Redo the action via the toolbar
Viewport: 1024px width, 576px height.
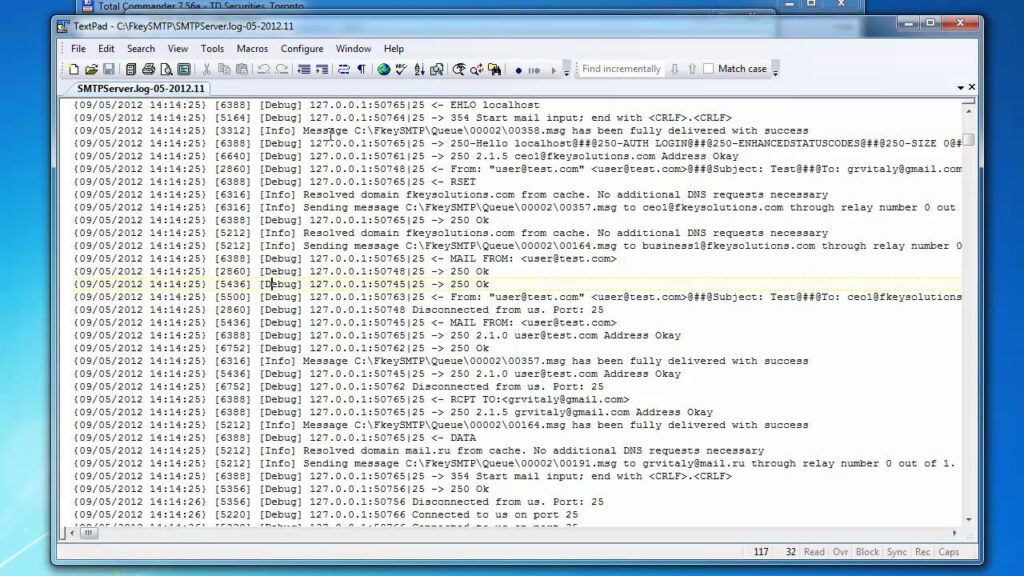click(x=281, y=69)
